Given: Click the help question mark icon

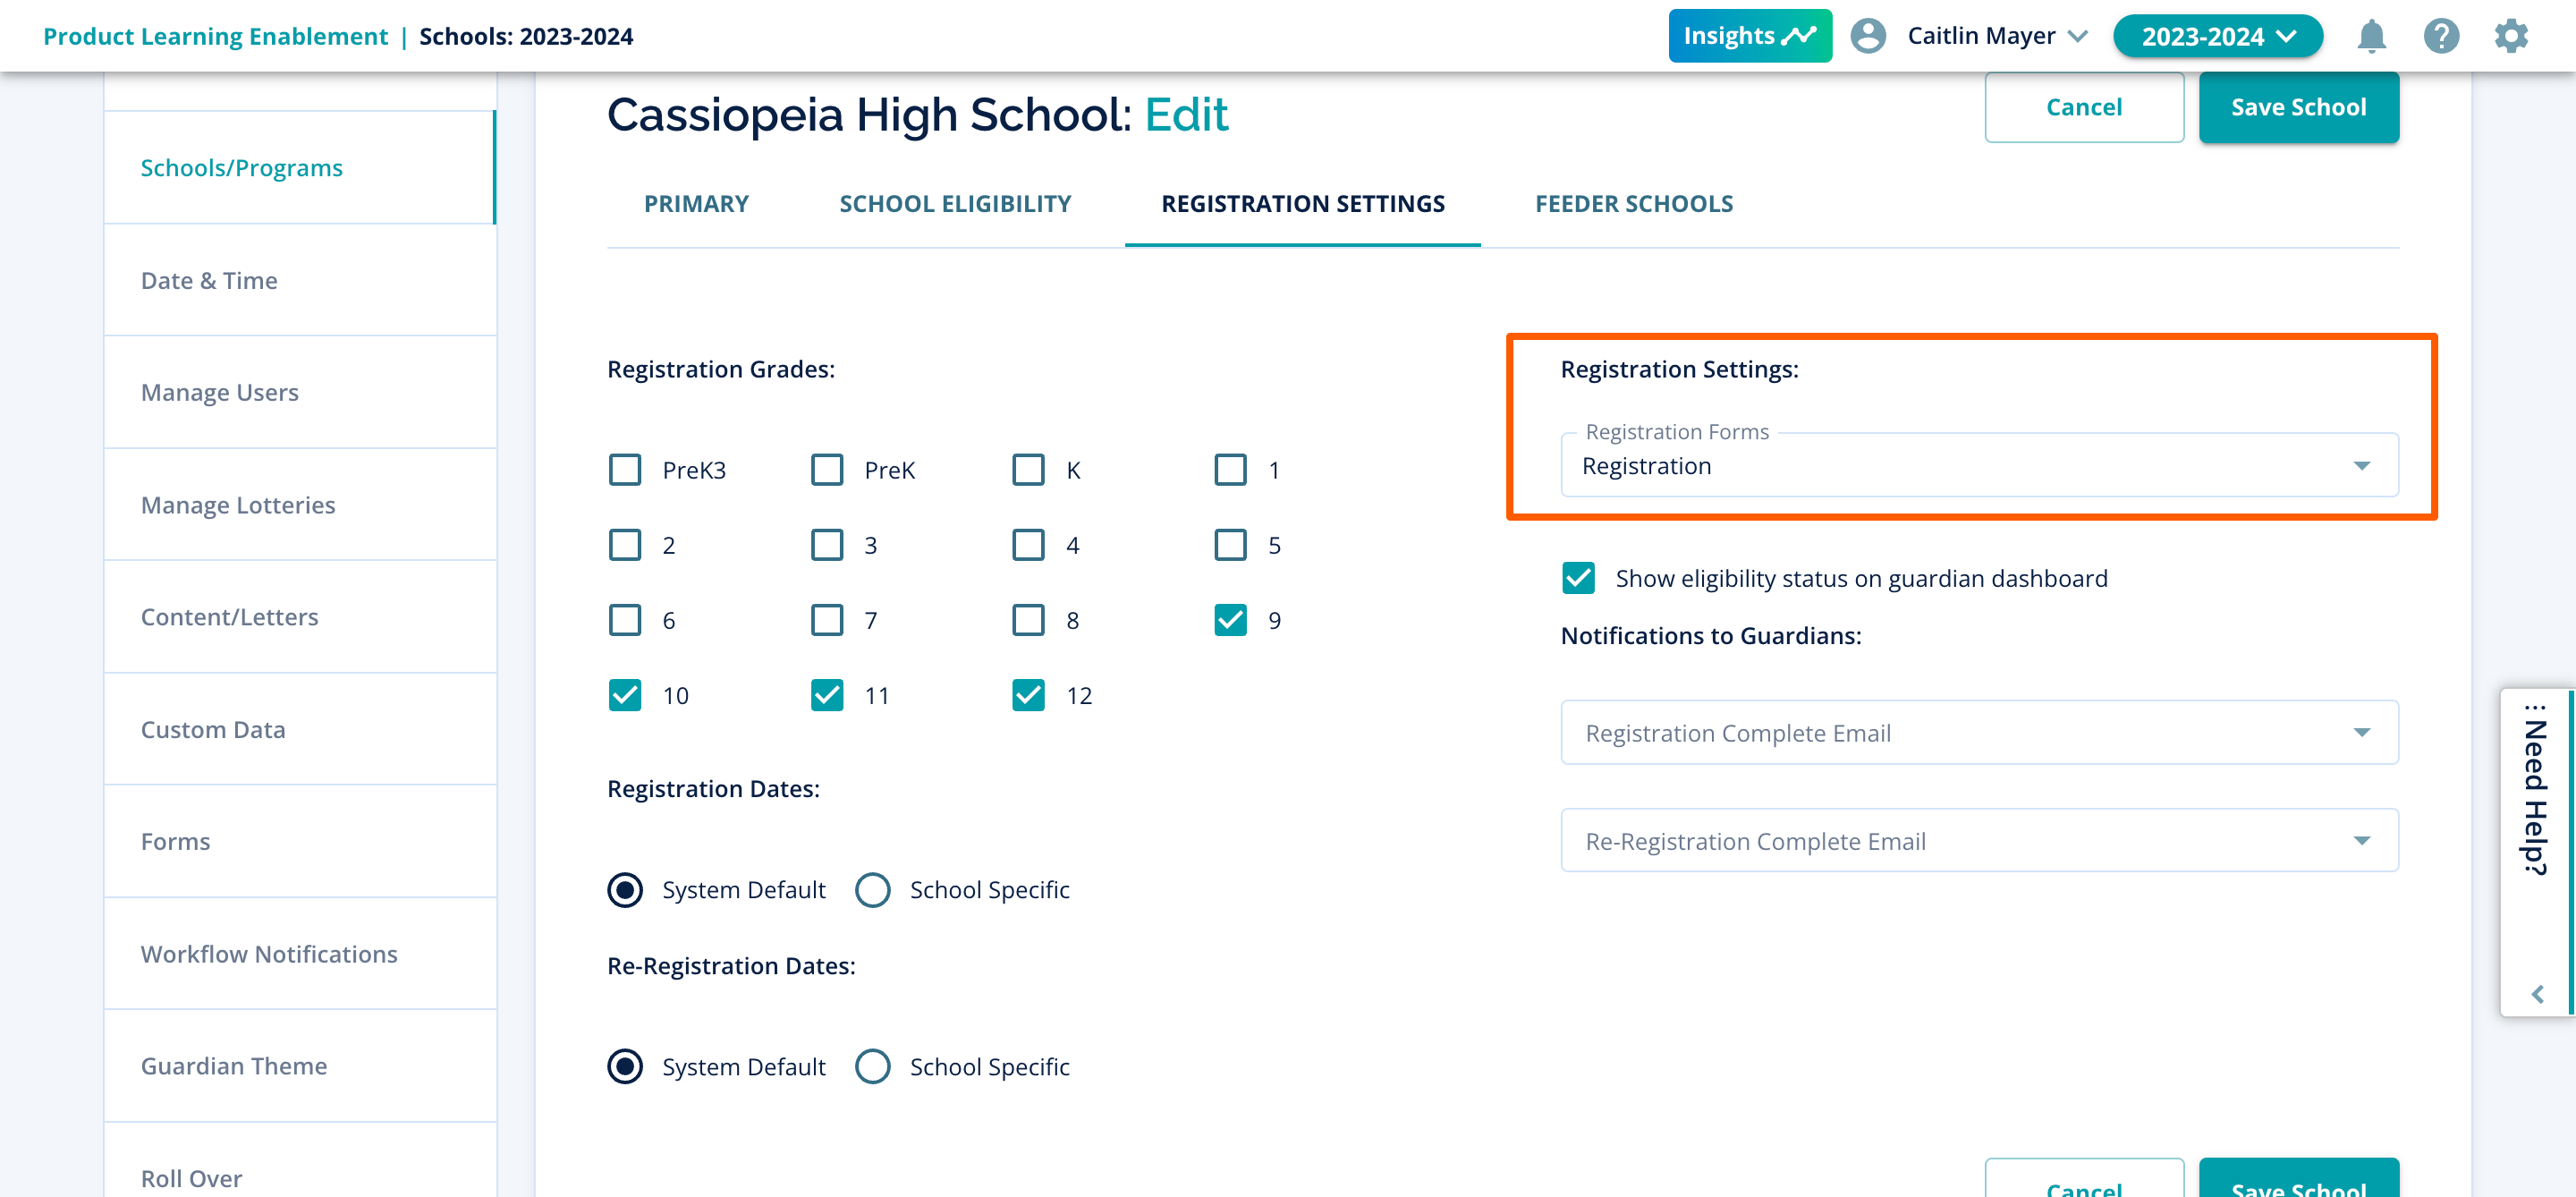Looking at the screenshot, I should [x=2441, y=36].
